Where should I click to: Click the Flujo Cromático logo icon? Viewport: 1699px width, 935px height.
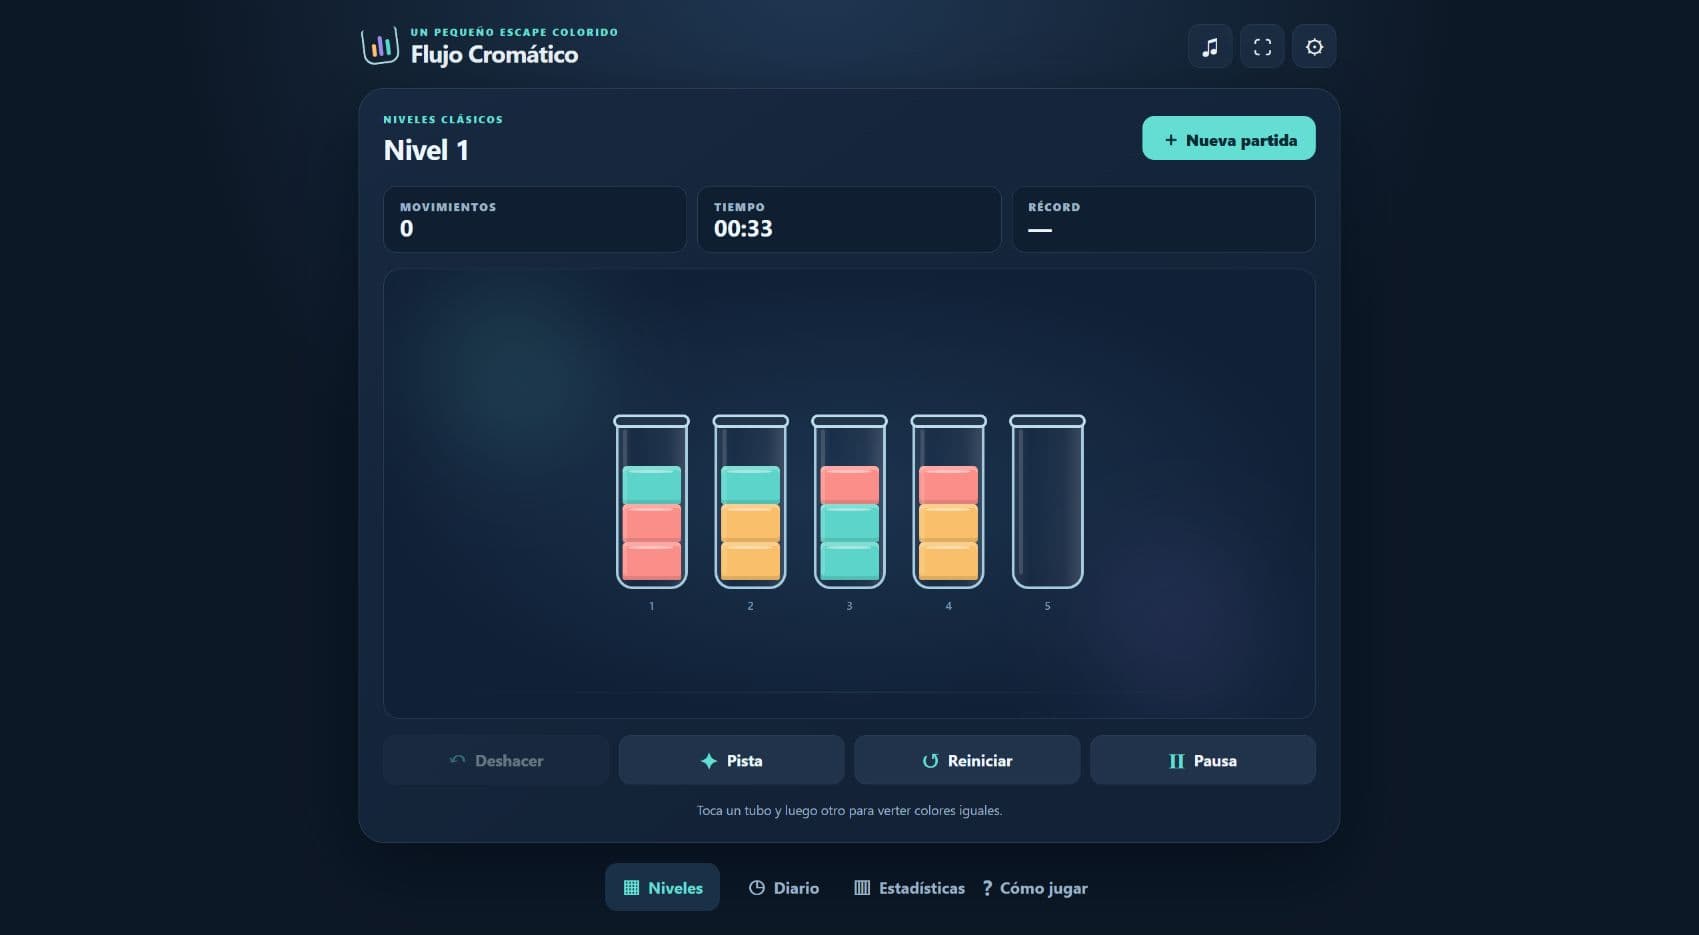(x=380, y=46)
